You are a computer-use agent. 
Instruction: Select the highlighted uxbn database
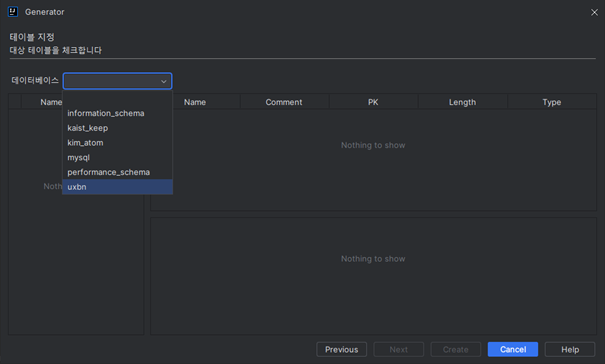[x=117, y=187]
